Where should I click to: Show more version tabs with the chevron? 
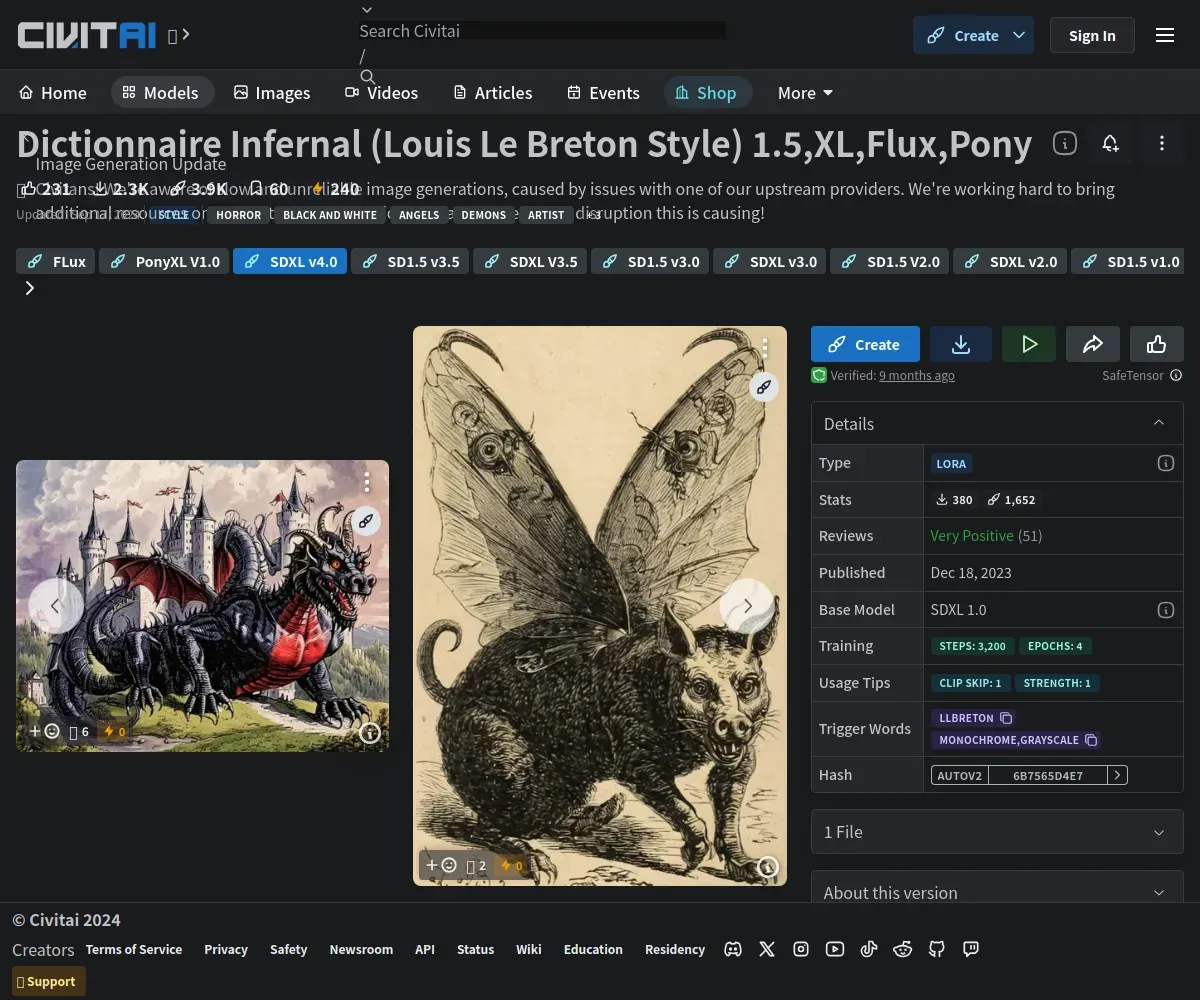(x=30, y=288)
